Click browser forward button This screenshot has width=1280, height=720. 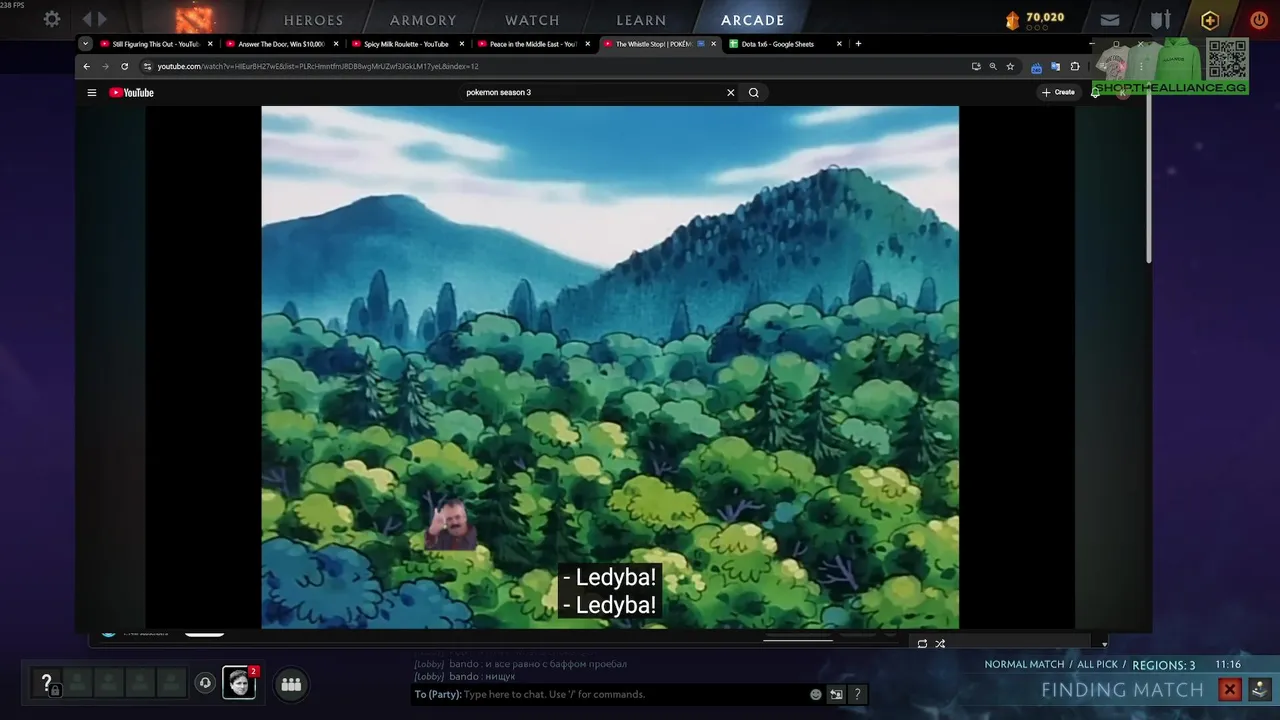click(105, 66)
